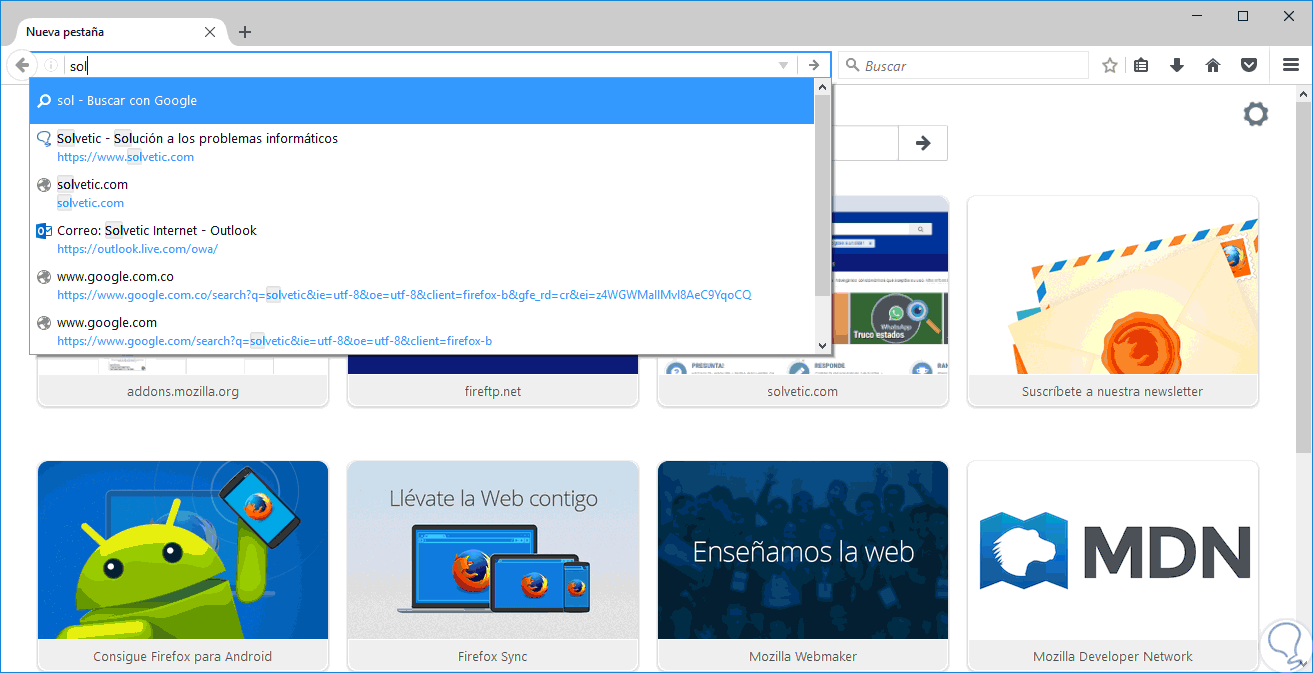
Task: Submit new tab page search arrow
Action: (x=923, y=143)
